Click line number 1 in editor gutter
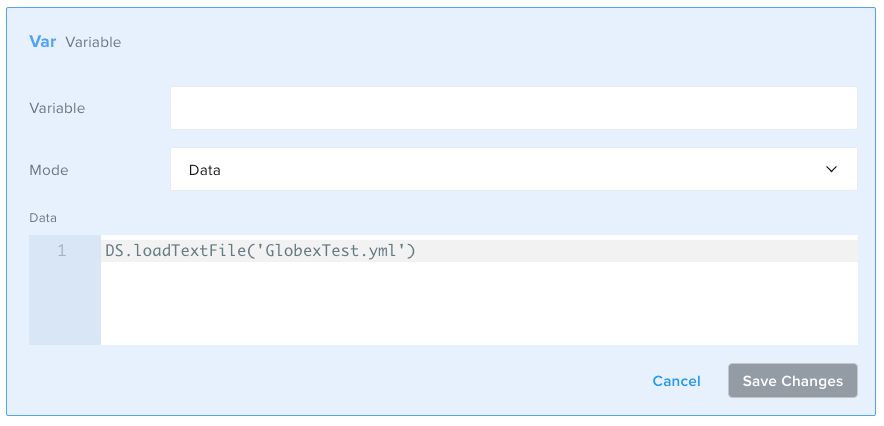The height and width of the screenshot is (426, 884). pos(62,251)
